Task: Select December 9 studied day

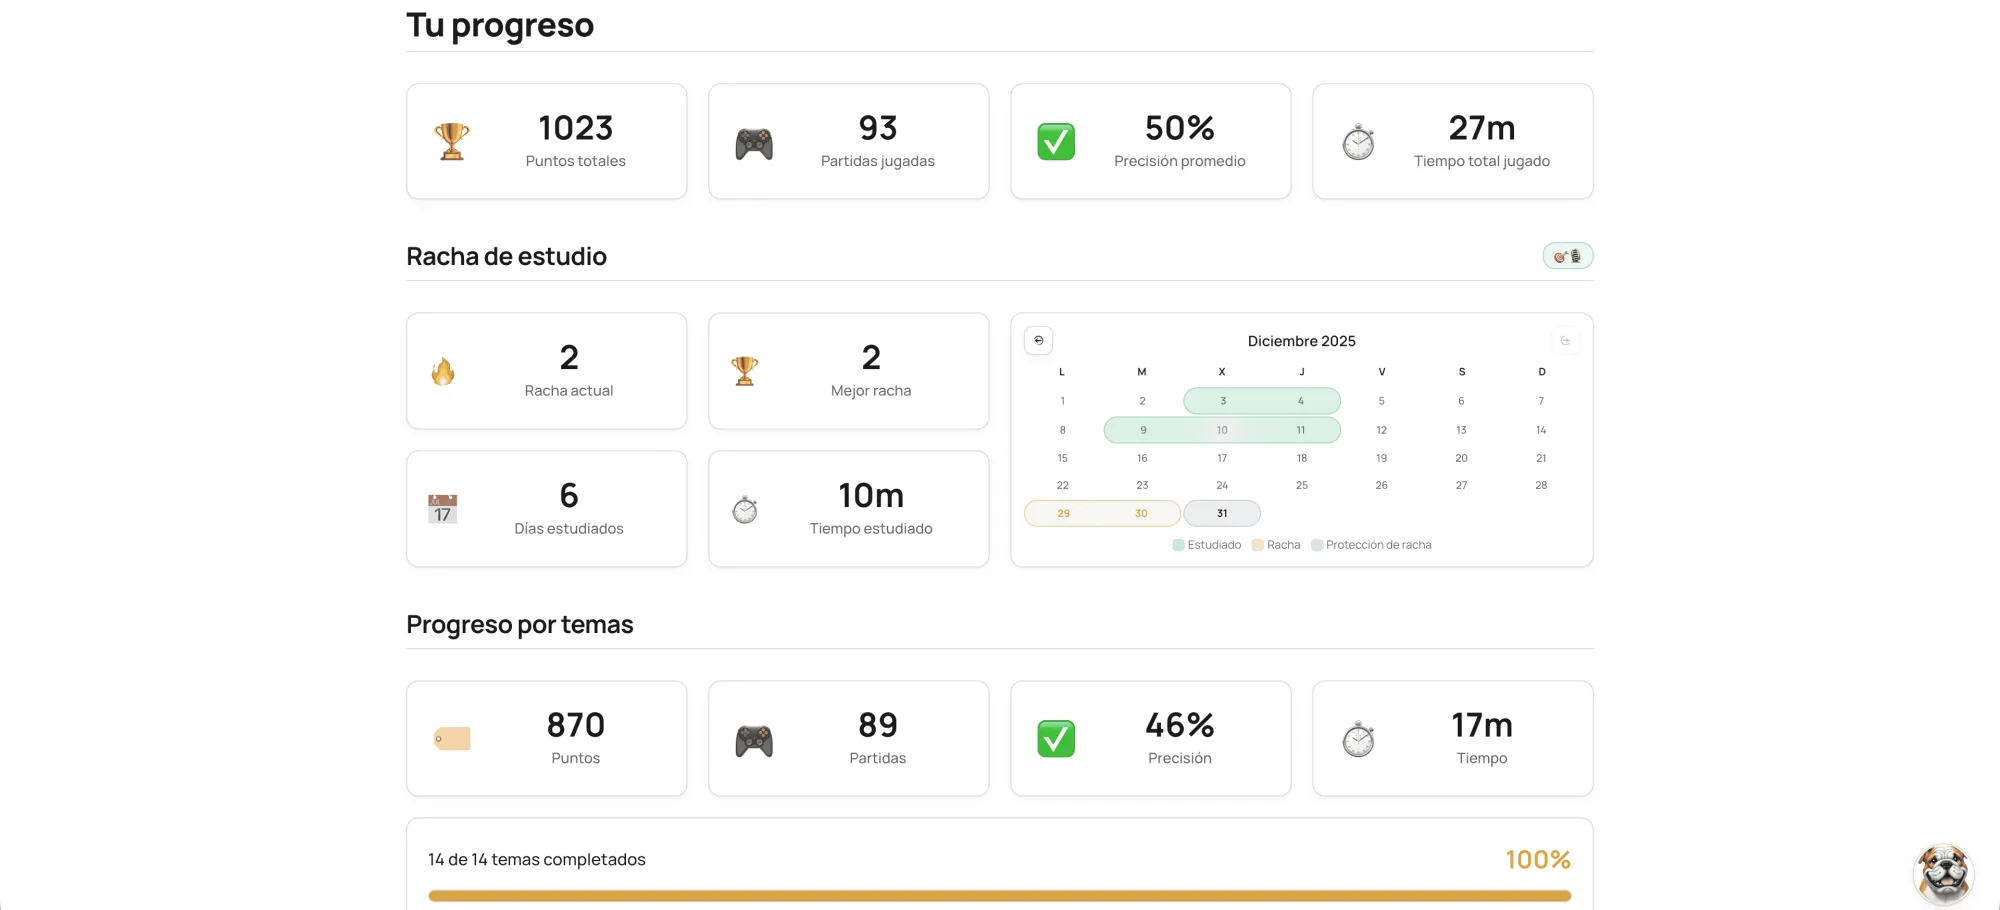Action: (1143, 430)
